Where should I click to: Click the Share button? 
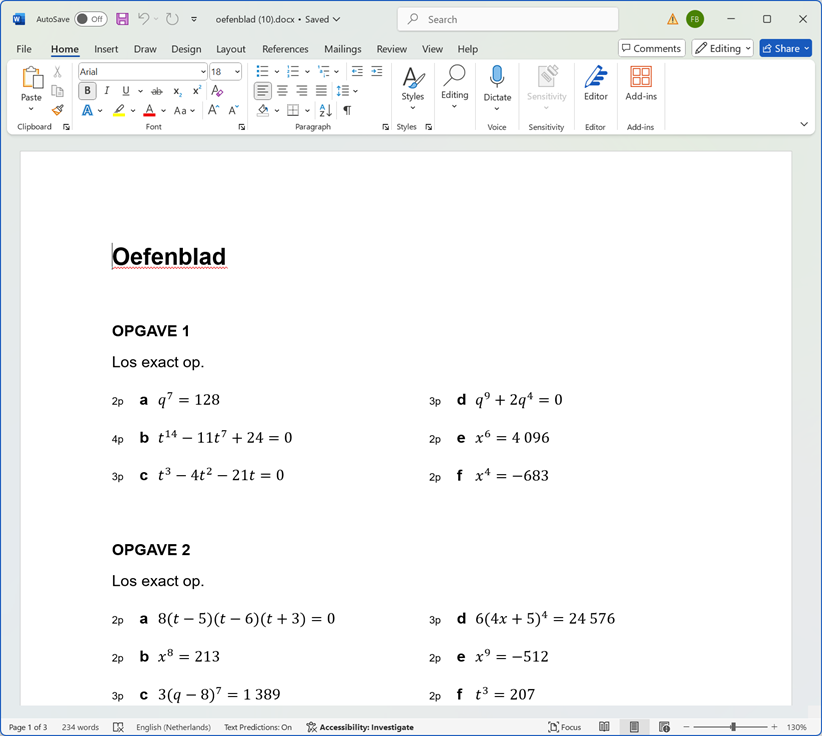[x=785, y=48]
